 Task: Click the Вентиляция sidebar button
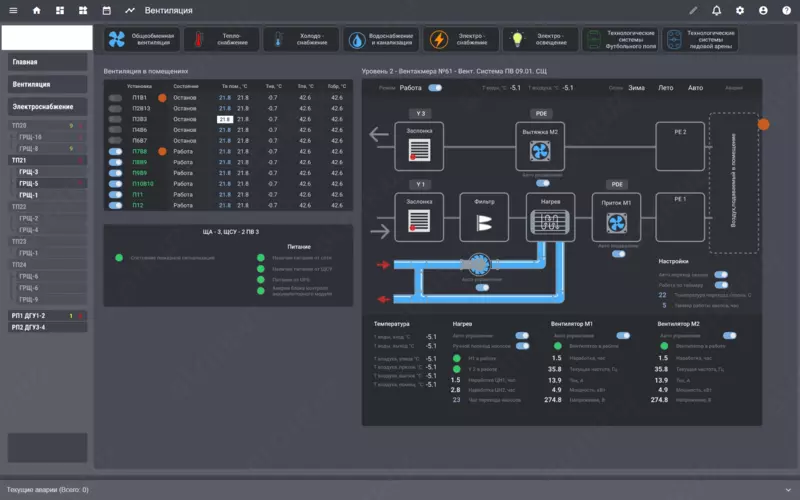(47, 84)
